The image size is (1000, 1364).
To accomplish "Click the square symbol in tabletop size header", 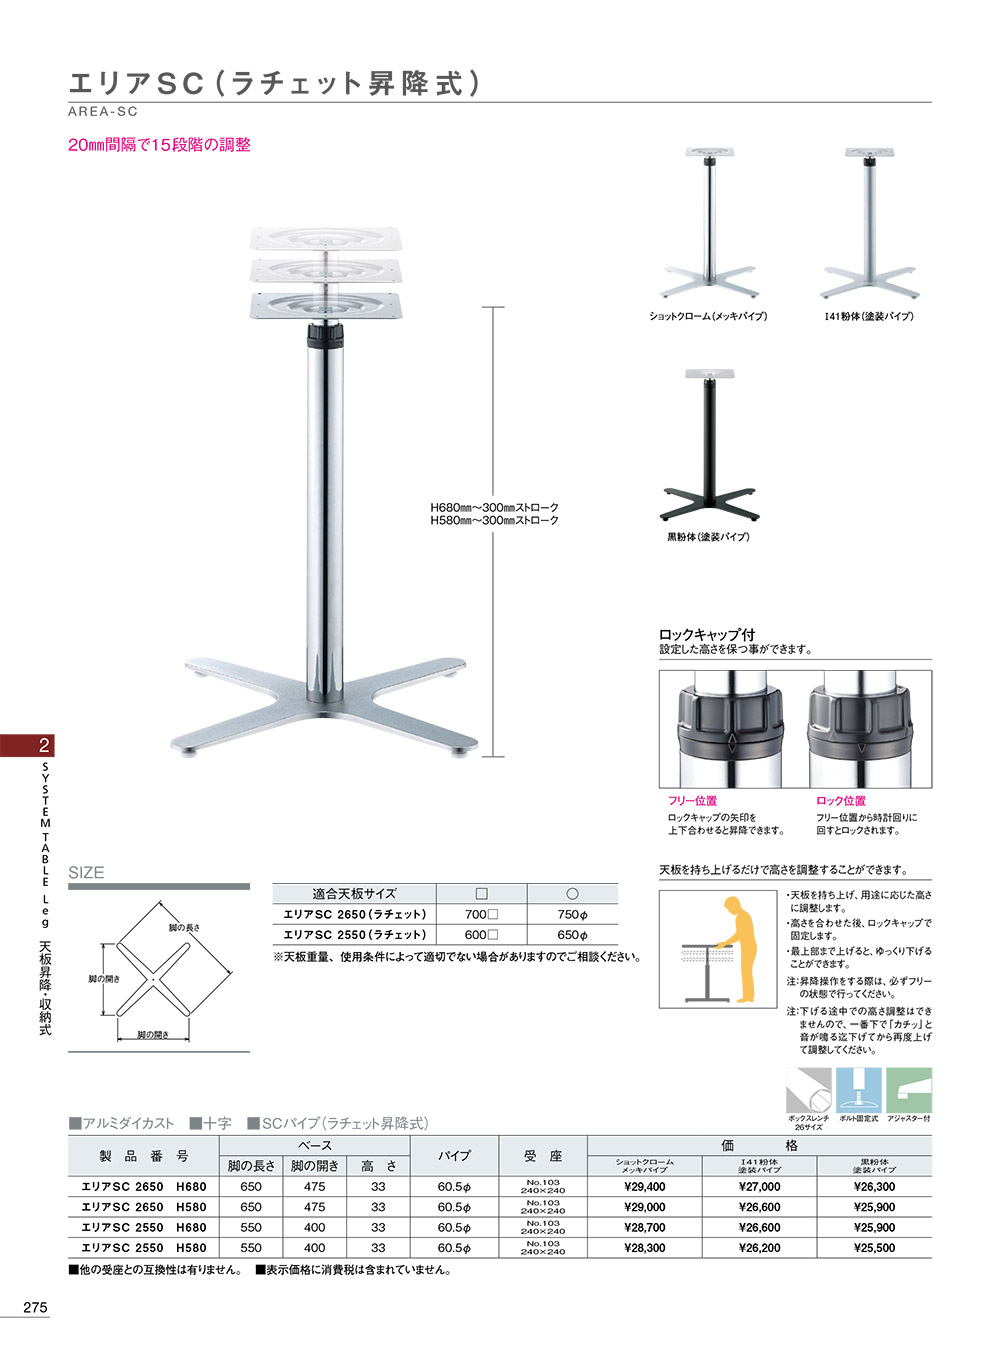I will pyautogui.click(x=481, y=894).
